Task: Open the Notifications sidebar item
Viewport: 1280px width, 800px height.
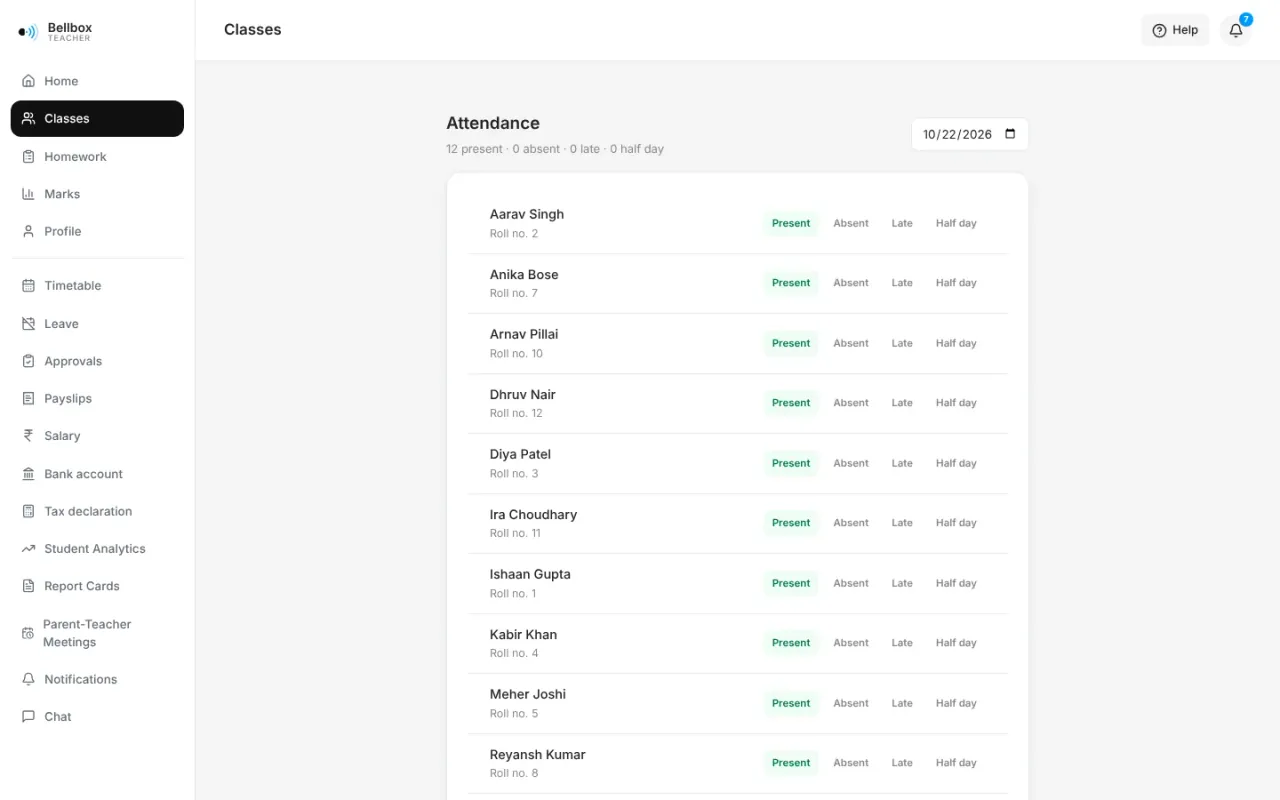Action: click(x=97, y=679)
